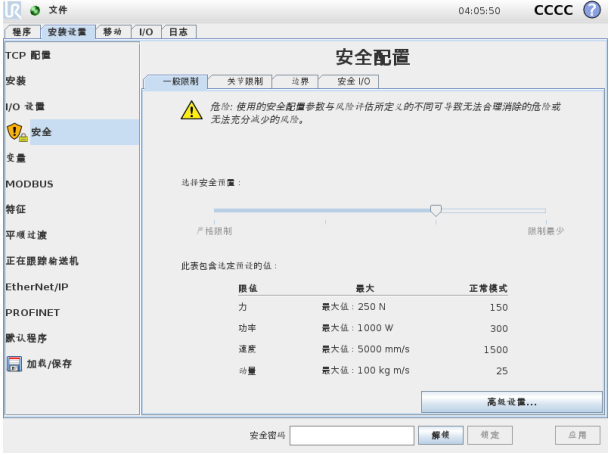This screenshot has width=609, height=455.
Task: Click the yellow warning triangle icon
Action: click(189, 112)
